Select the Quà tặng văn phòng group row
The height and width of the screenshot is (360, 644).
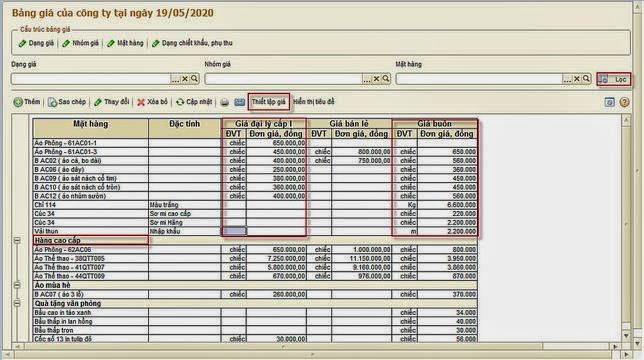point(255,303)
